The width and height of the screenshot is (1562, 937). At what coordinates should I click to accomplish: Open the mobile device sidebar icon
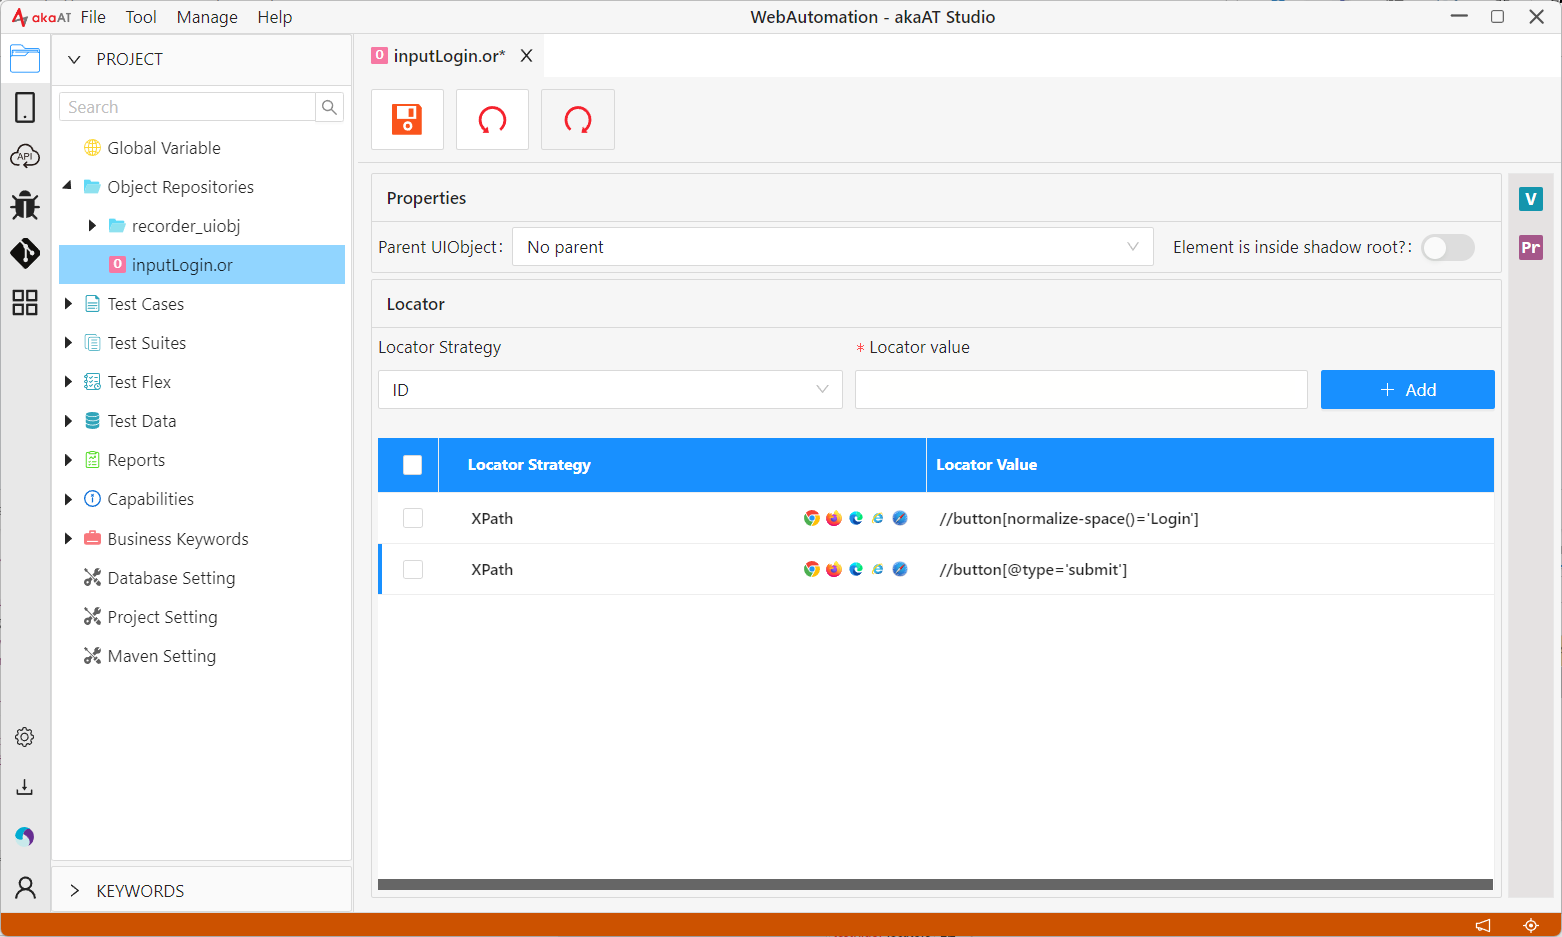click(x=25, y=107)
